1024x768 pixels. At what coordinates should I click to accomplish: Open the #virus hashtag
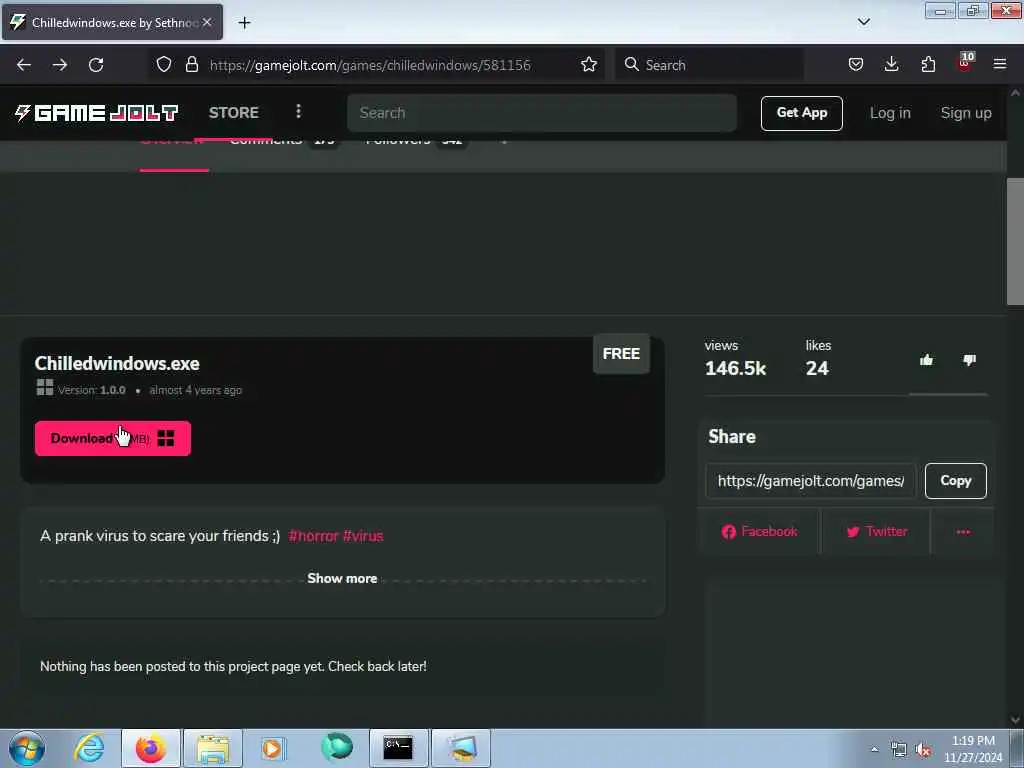click(x=363, y=536)
